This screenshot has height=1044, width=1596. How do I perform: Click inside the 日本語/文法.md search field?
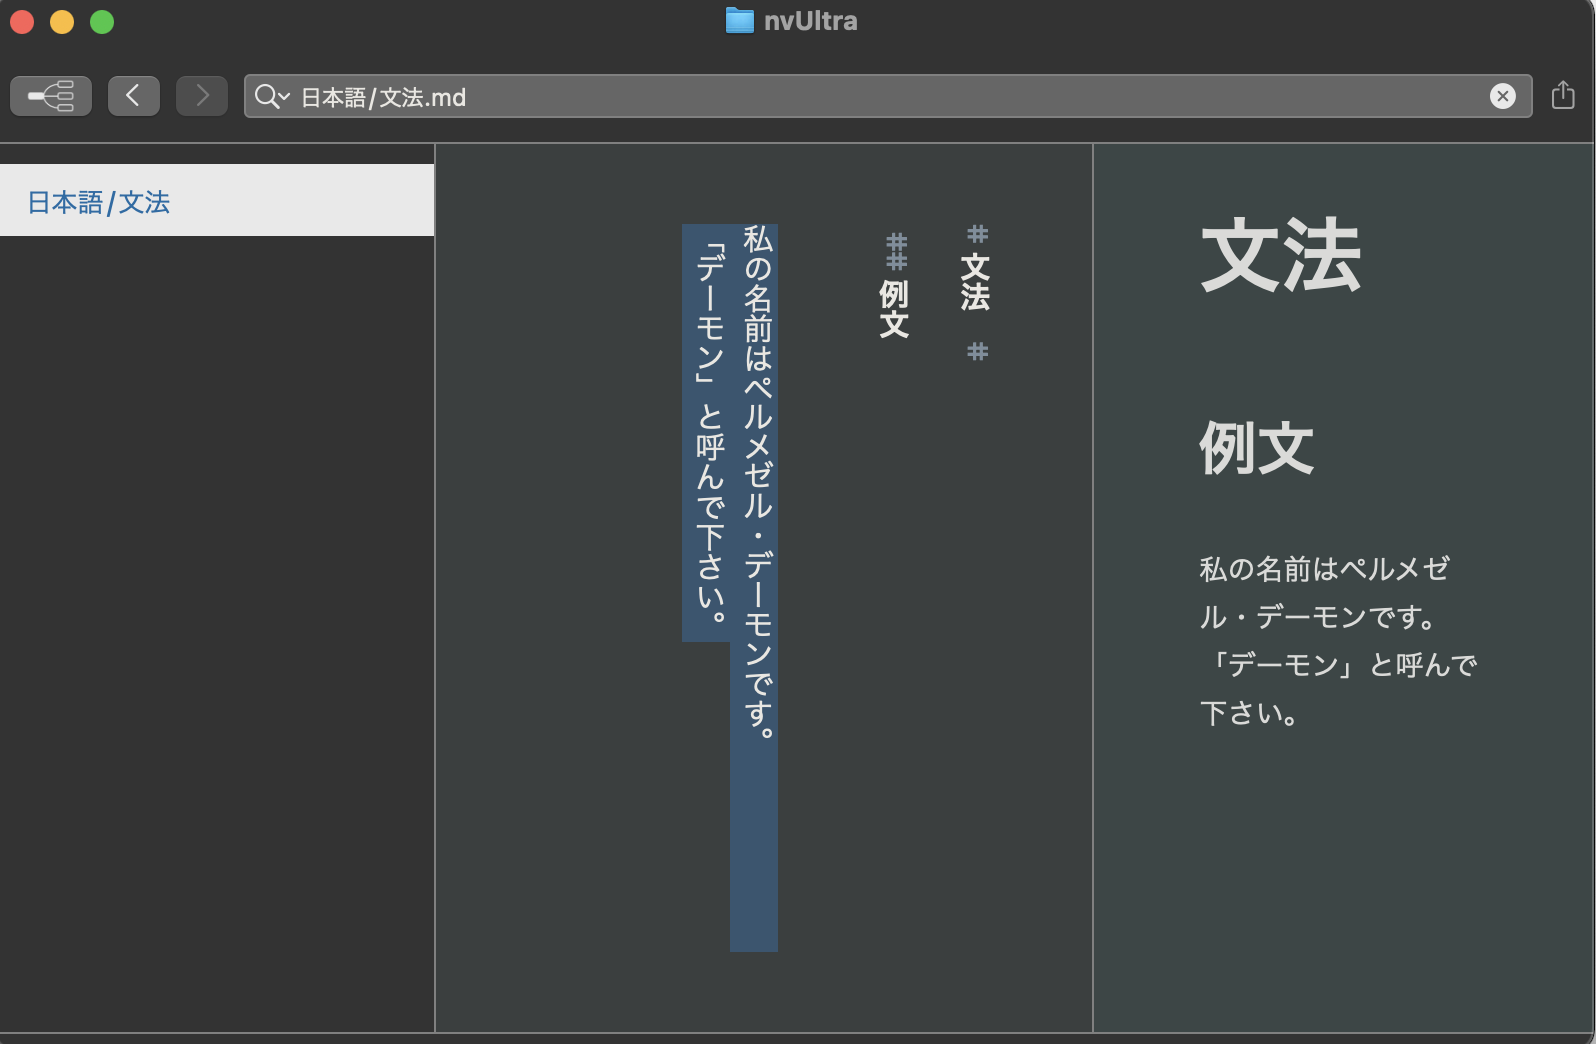pos(880,97)
